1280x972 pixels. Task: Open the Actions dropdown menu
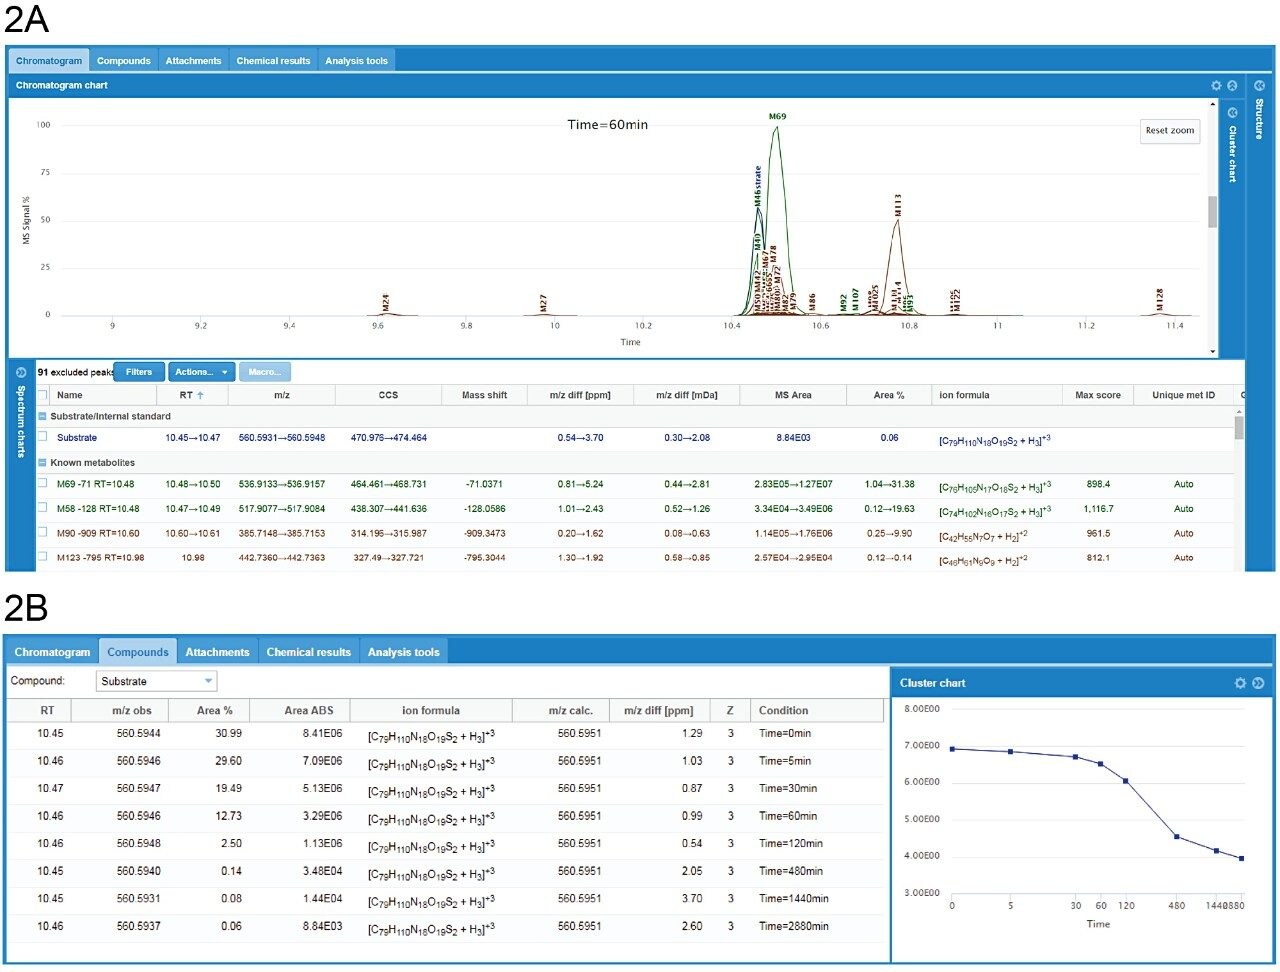coord(201,372)
